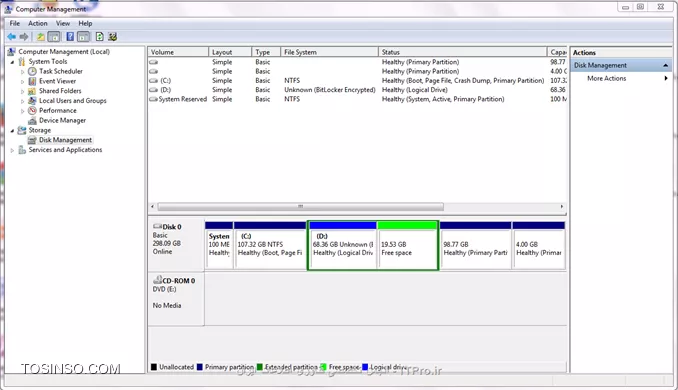Click the Forward arrow toolbar icon
This screenshot has height=390, width=678.
coord(24,37)
